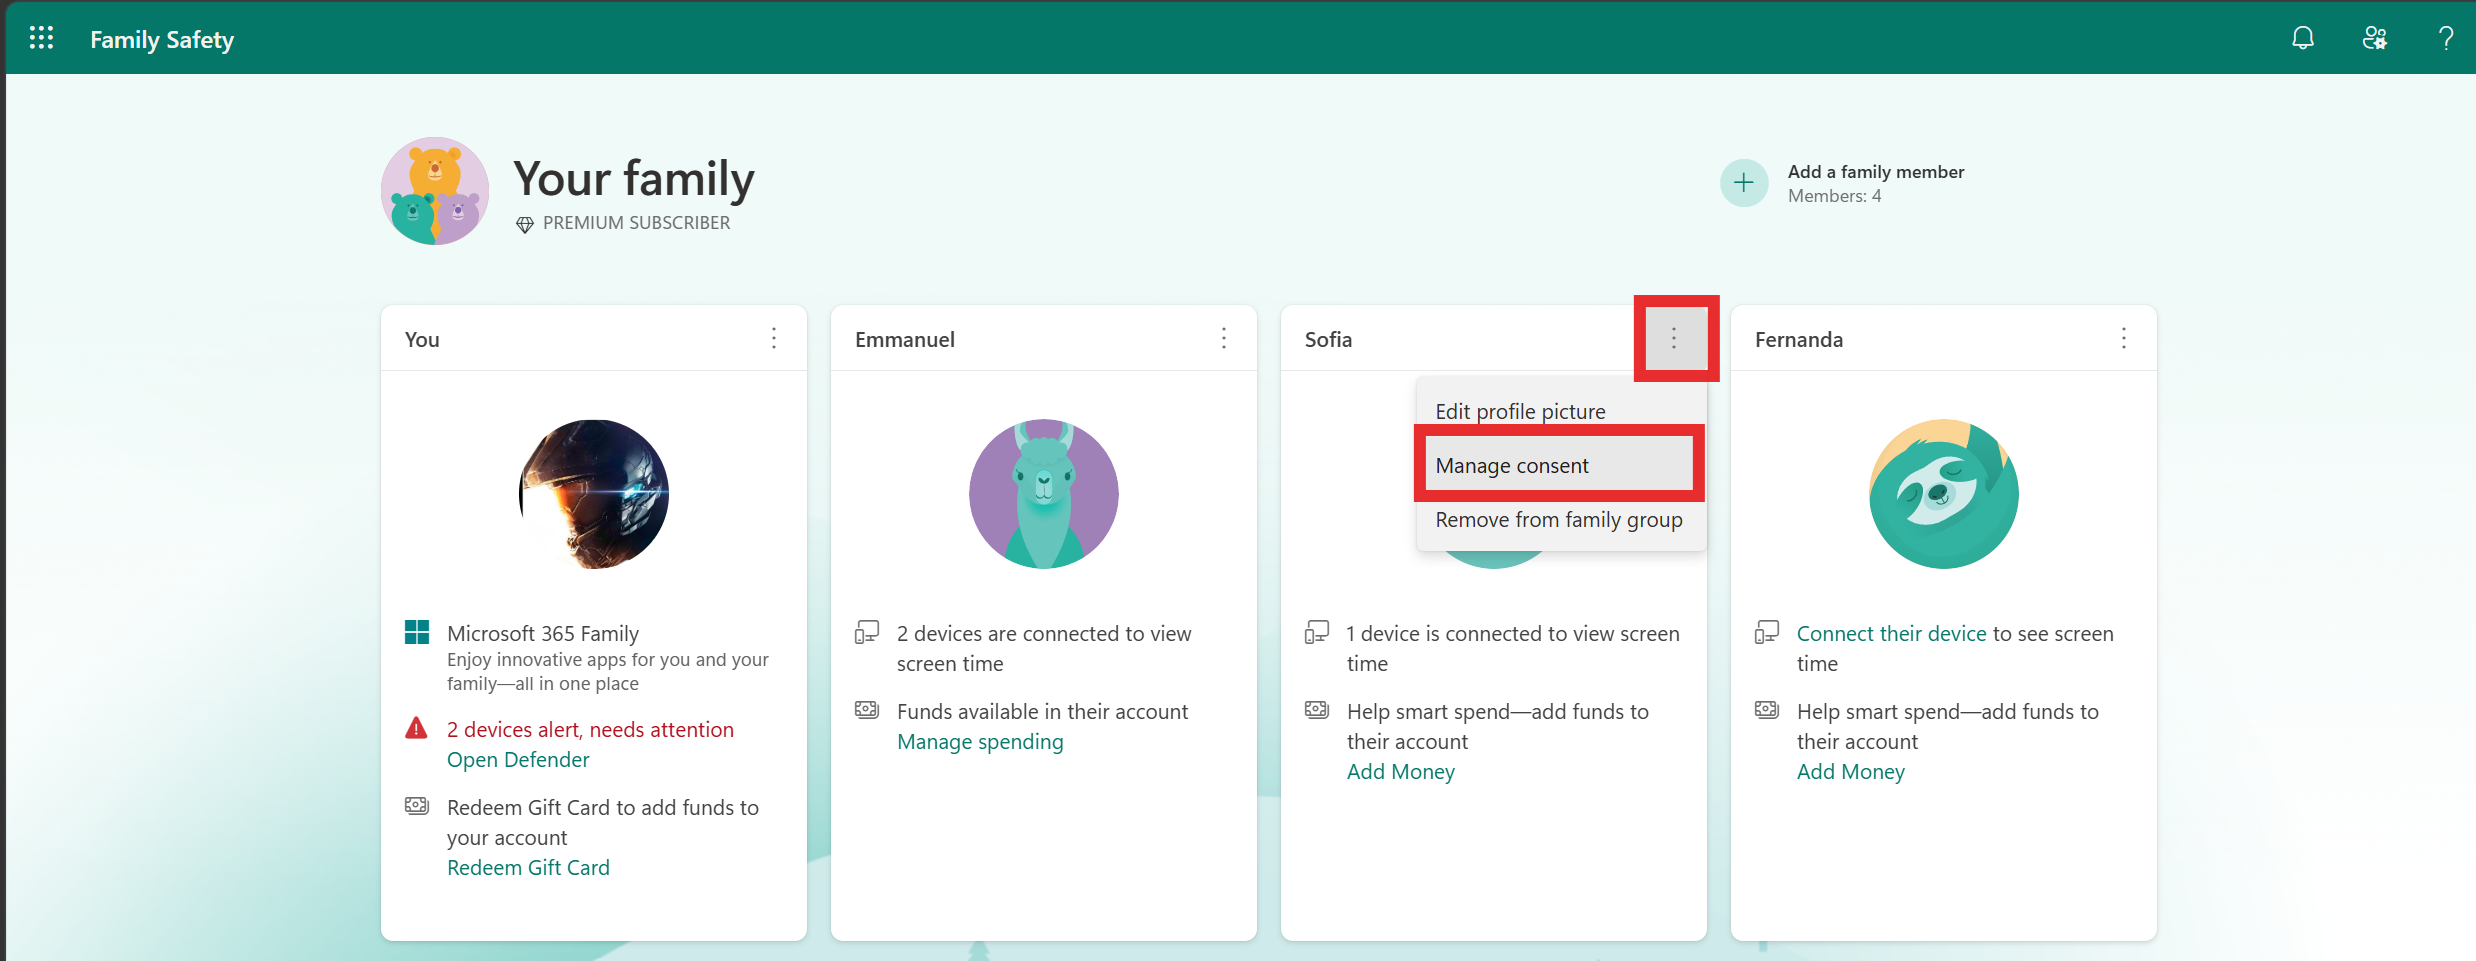This screenshot has height=961, width=2476.
Task: Collapse Sofia's more options menu
Action: coord(1674,339)
